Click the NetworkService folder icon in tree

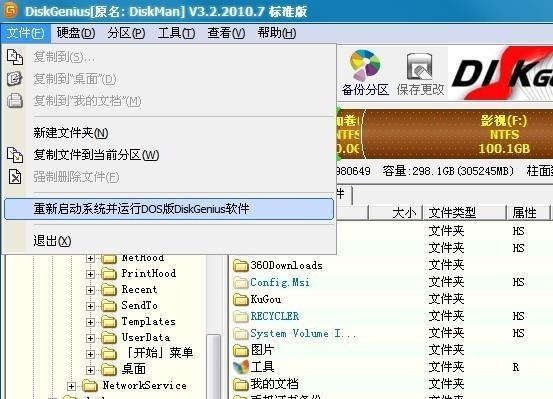(x=90, y=386)
